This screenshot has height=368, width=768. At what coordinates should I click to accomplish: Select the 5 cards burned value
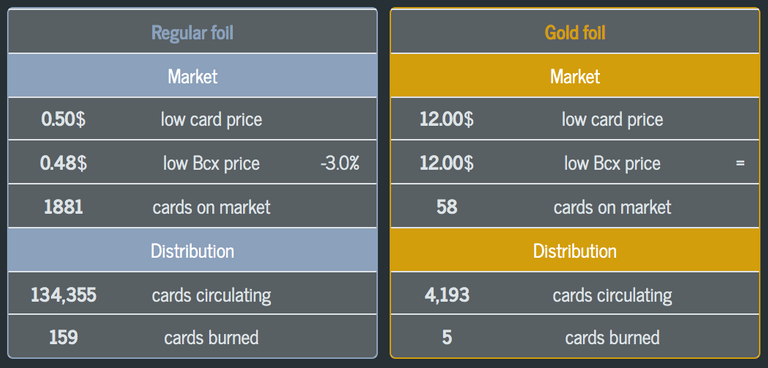[447, 337]
